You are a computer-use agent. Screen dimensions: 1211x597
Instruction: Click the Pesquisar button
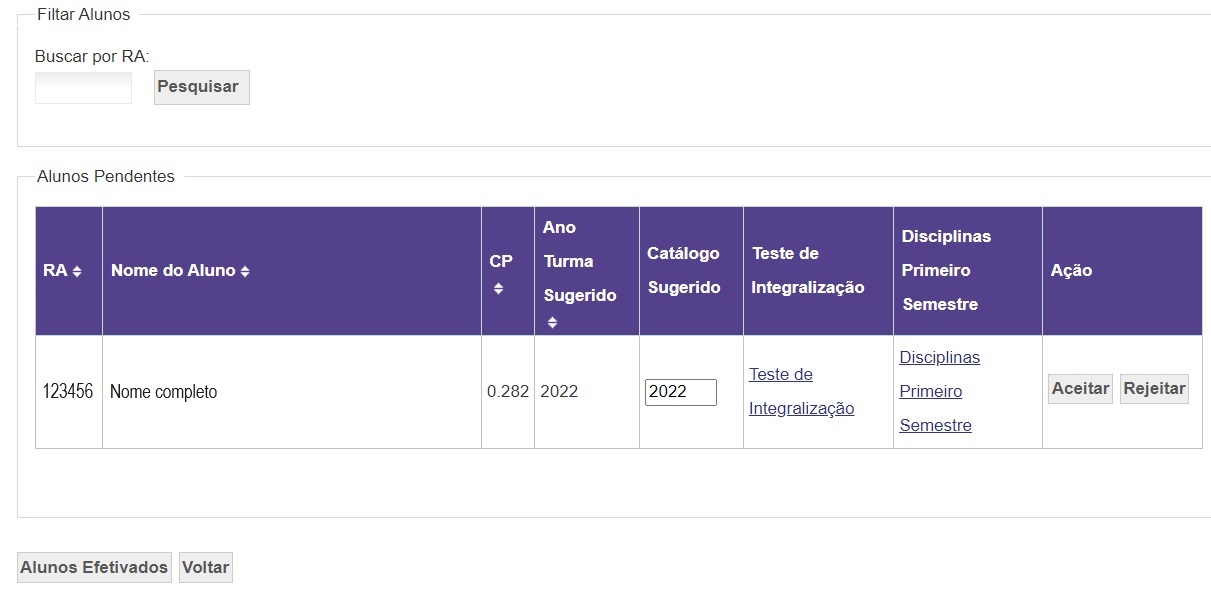coord(201,87)
